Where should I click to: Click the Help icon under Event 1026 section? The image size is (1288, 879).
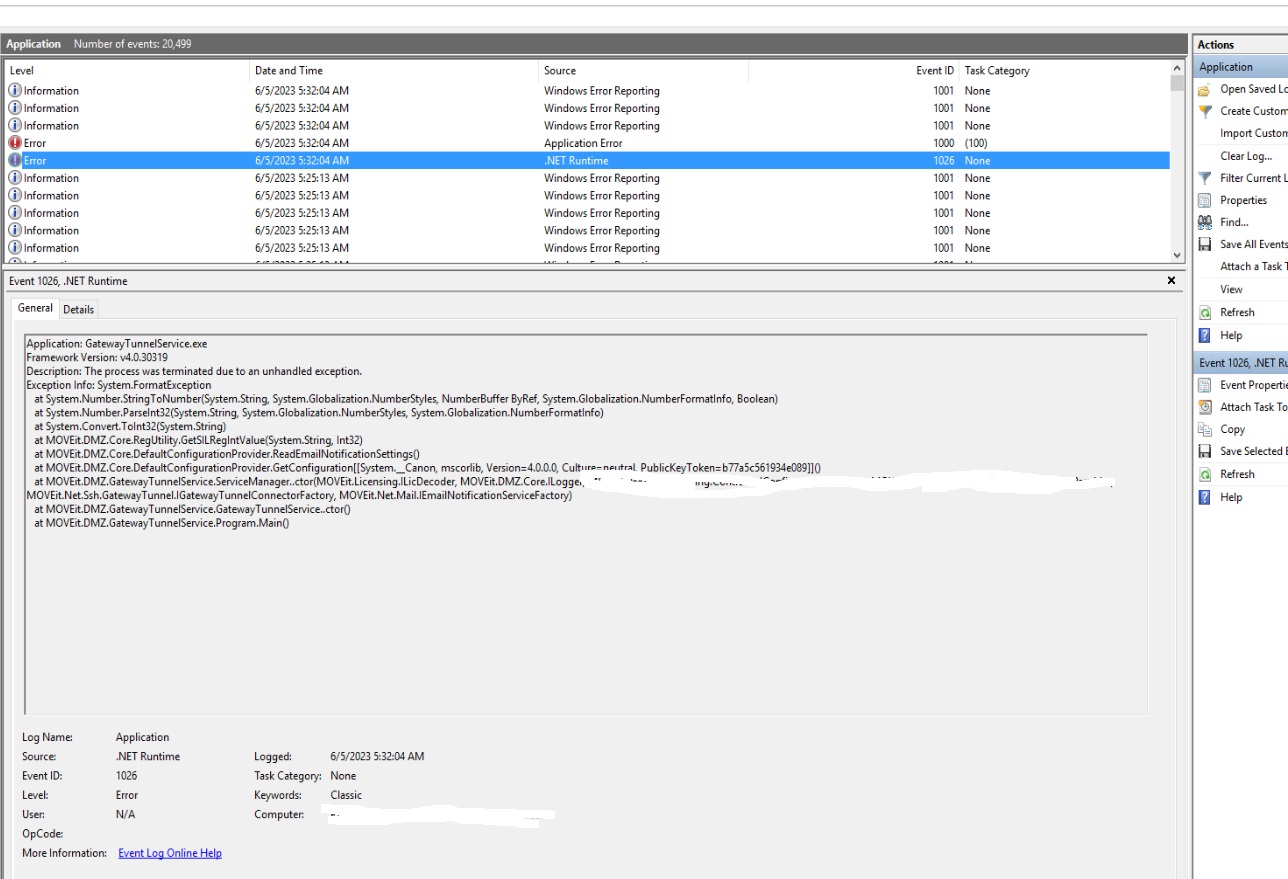tap(1205, 497)
